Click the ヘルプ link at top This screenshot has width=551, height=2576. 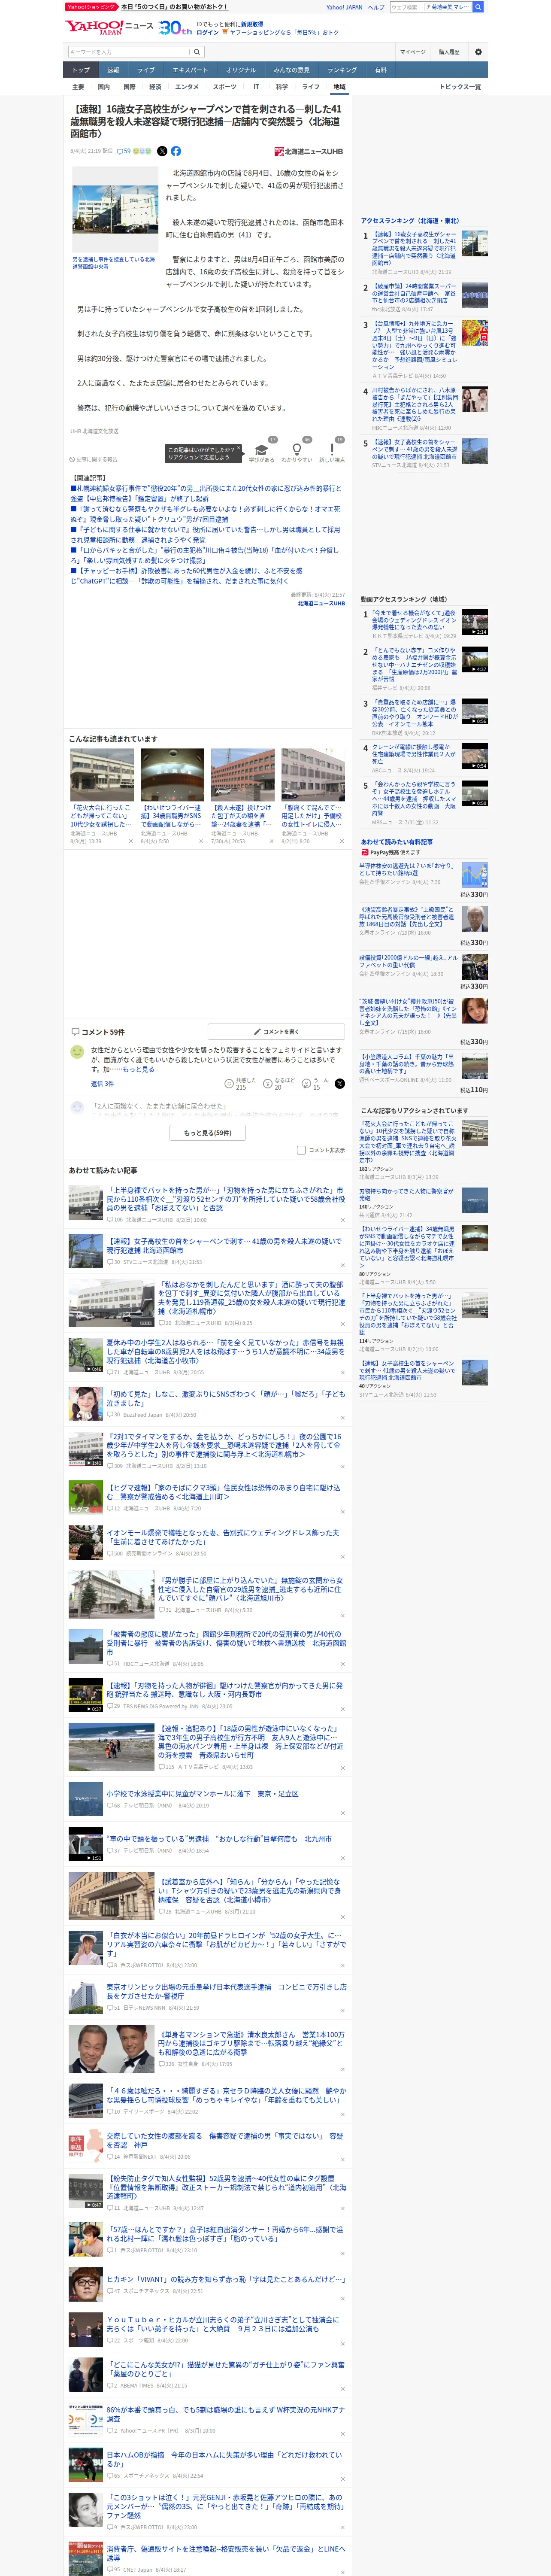point(376,7)
